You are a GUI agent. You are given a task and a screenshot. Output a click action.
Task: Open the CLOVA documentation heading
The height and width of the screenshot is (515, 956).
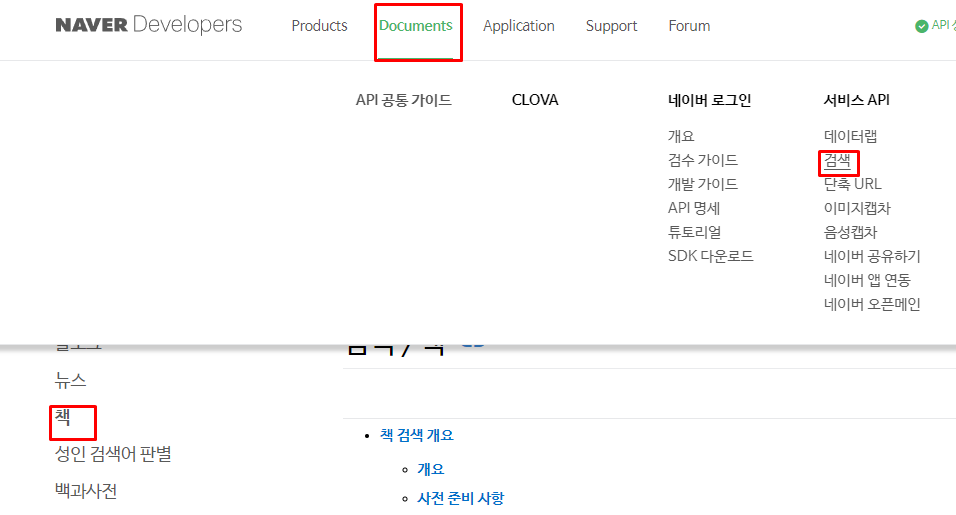[x=535, y=100]
